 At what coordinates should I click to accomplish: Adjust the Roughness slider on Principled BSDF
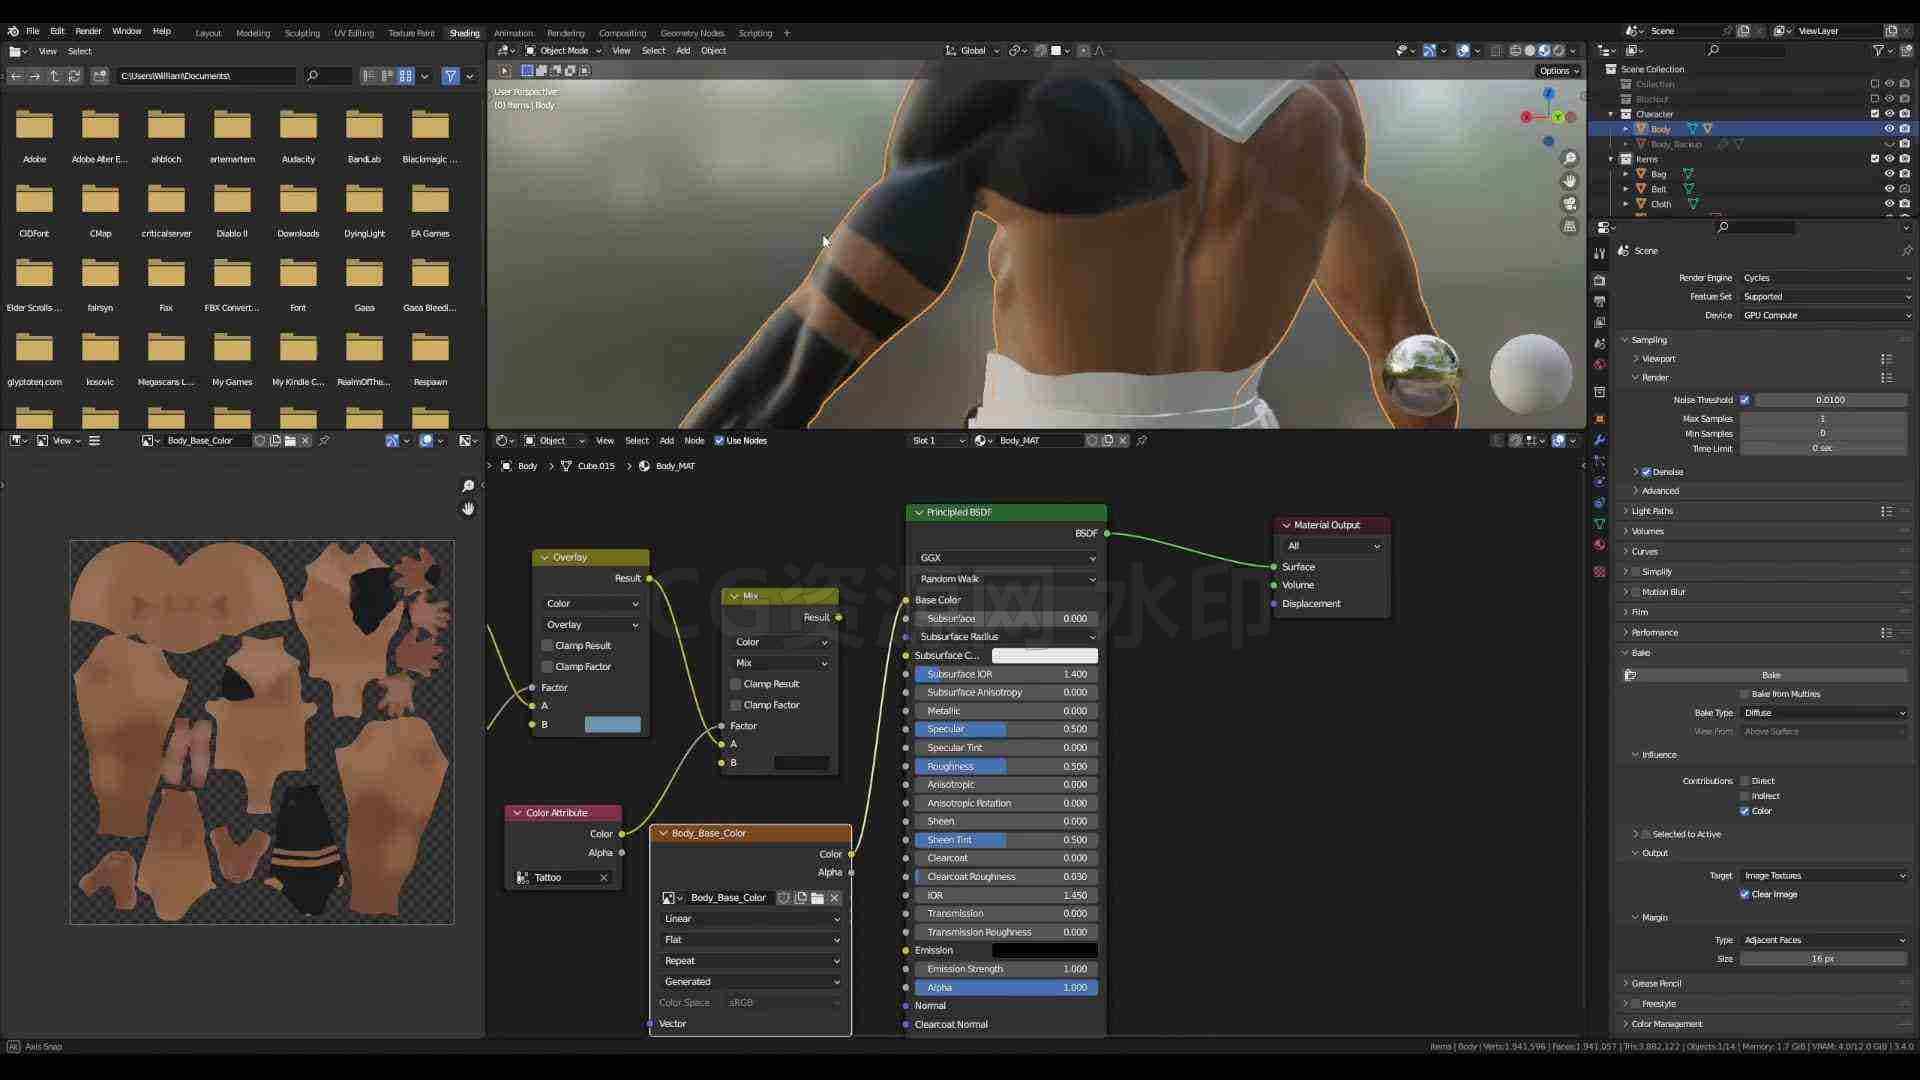pyautogui.click(x=1006, y=767)
